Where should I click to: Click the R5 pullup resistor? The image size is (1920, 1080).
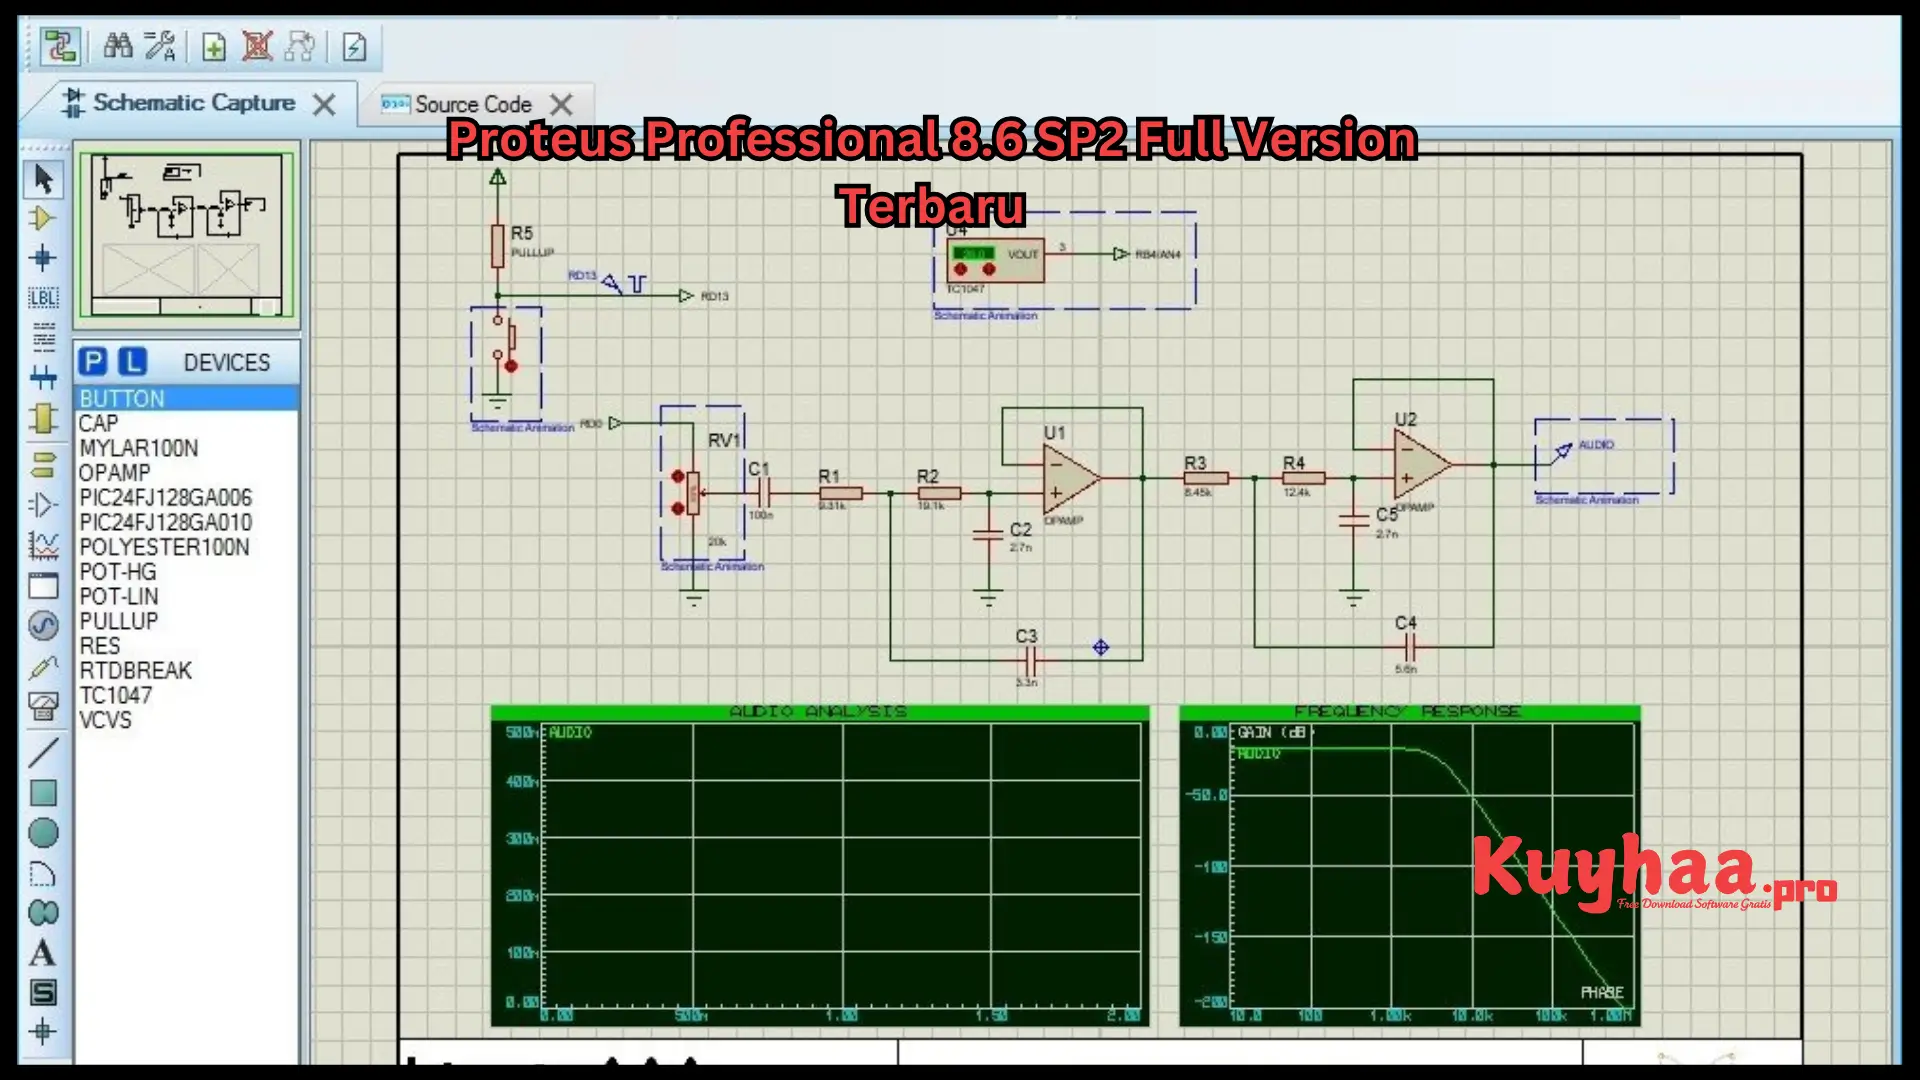(497, 246)
